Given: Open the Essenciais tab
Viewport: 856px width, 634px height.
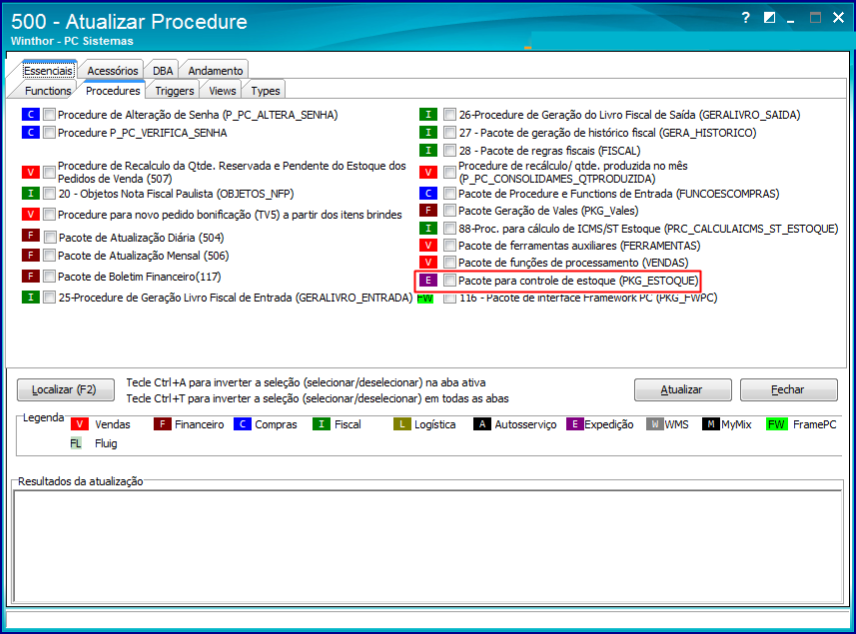Looking at the screenshot, I should click(x=48, y=70).
